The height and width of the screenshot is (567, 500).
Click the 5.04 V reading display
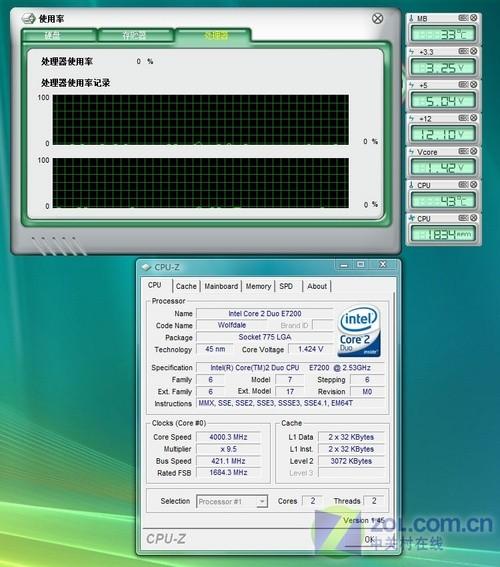443,101
